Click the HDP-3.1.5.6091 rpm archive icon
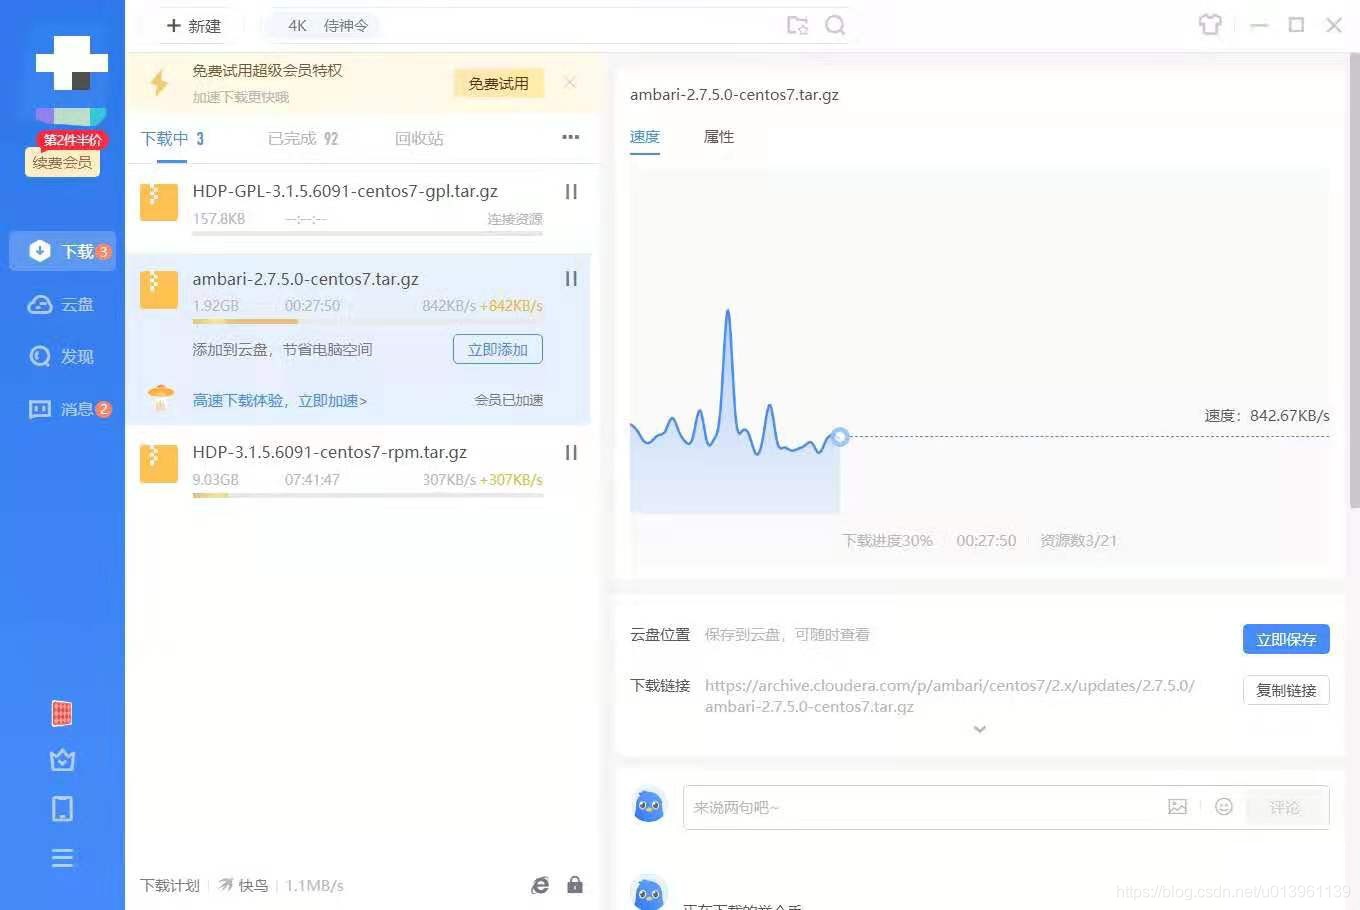 159,463
